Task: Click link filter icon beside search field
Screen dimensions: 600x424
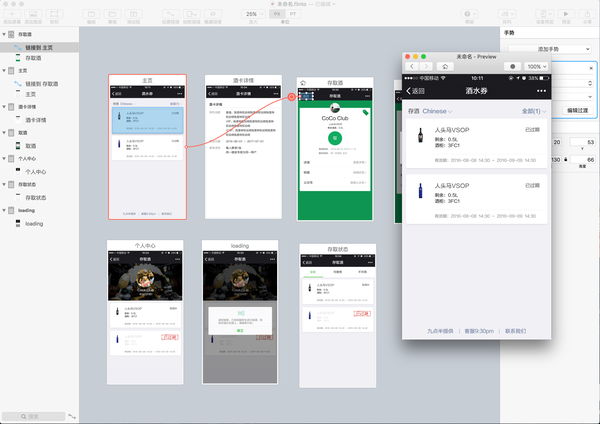Action: pyautogui.click(x=72, y=416)
